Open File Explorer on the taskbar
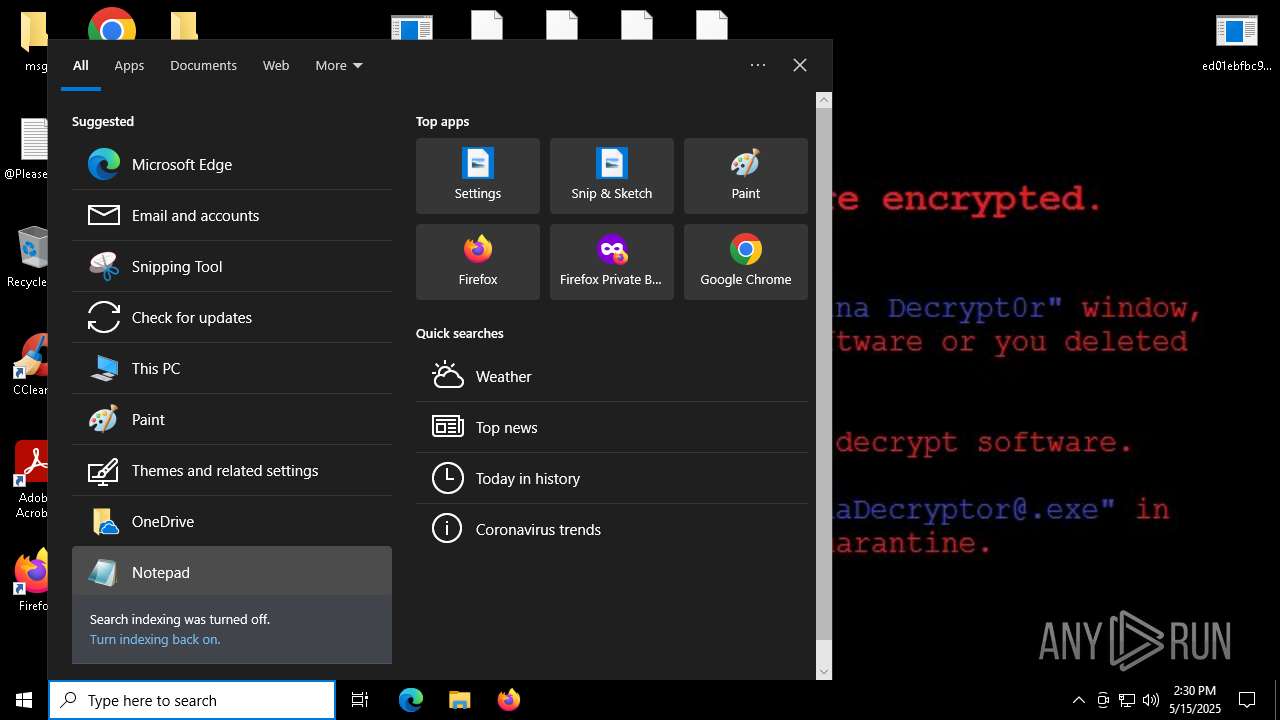This screenshot has height=720, width=1280. point(459,700)
